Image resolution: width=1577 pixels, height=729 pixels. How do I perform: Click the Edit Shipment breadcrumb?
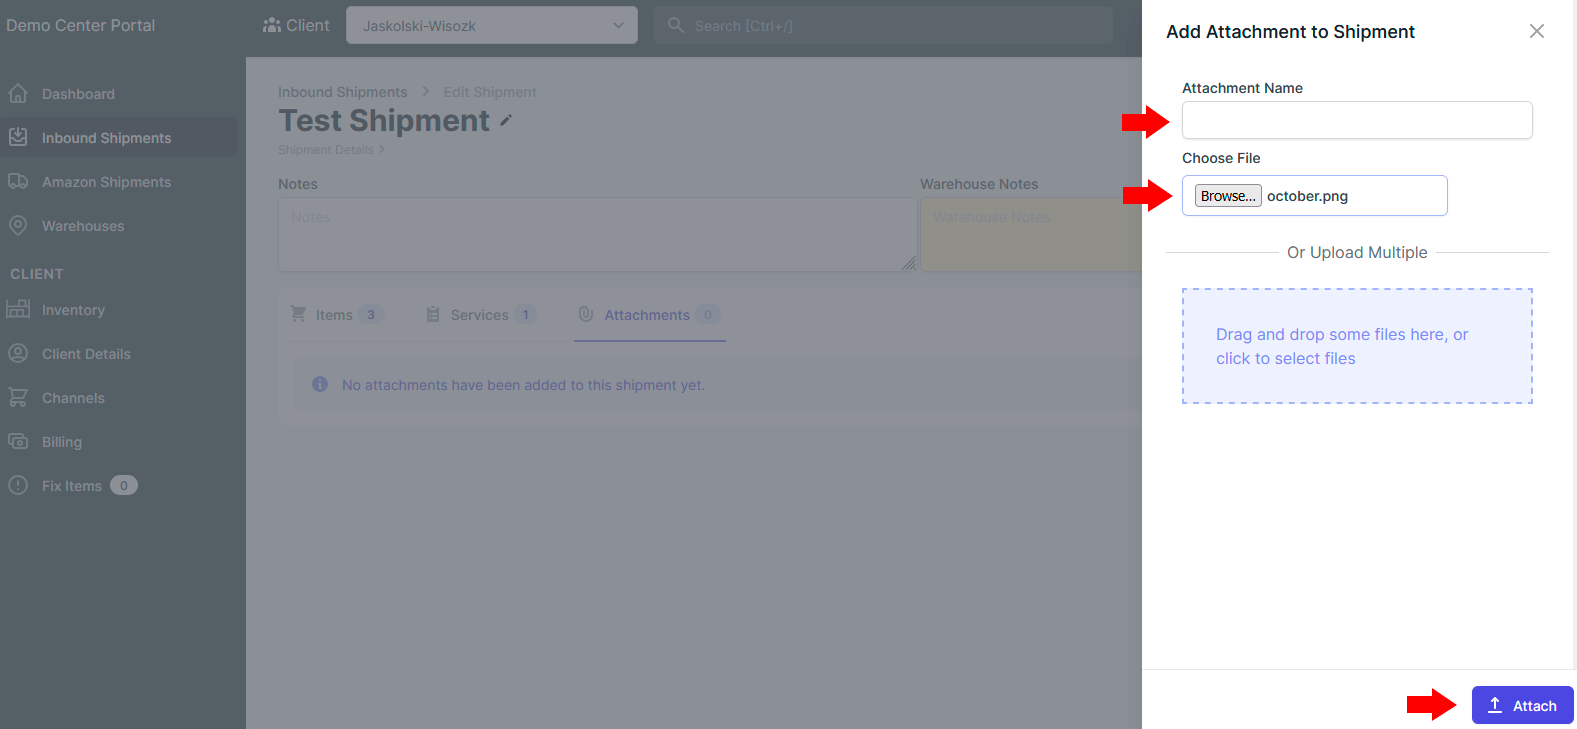[490, 92]
